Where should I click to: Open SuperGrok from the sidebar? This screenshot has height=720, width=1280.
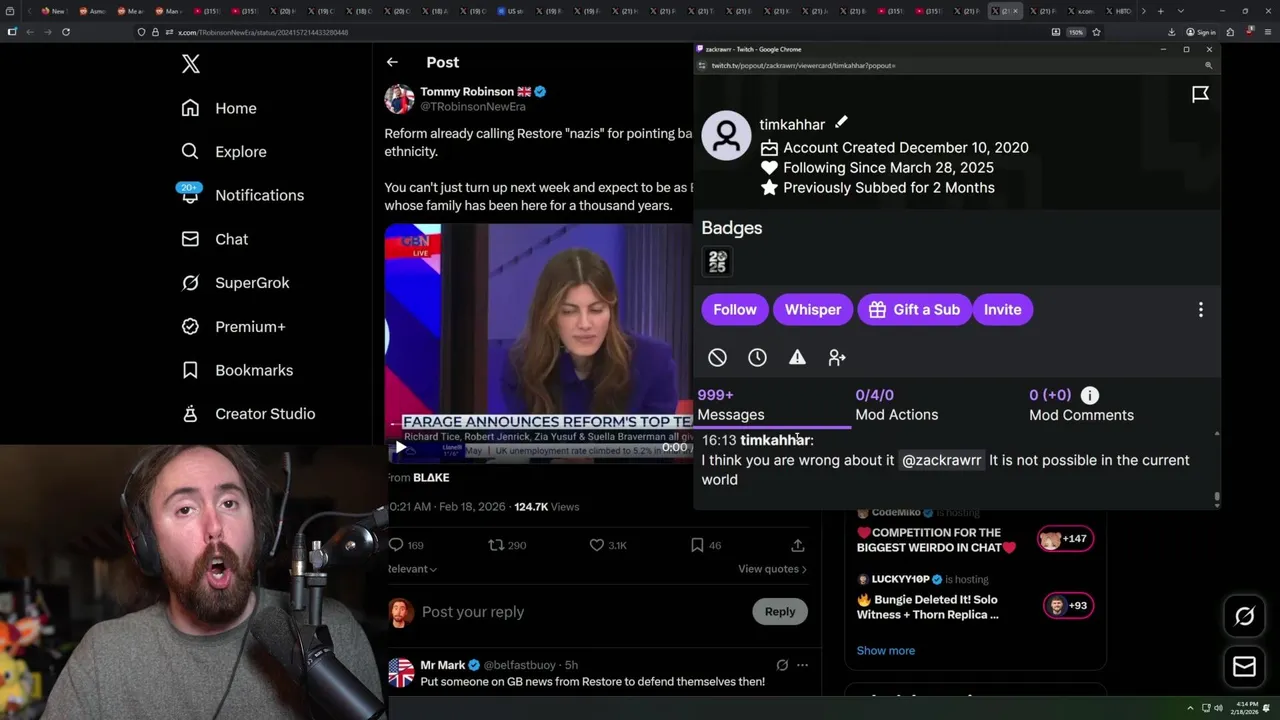click(x=235, y=283)
